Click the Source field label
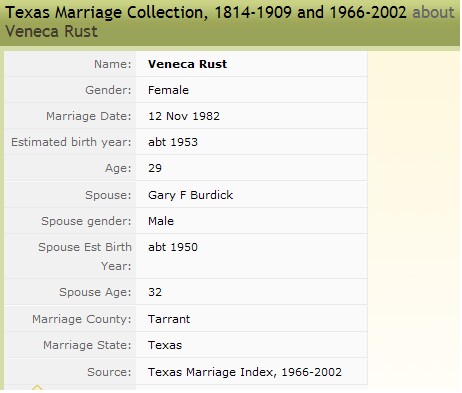Image resolution: width=462 pixels, height=393 pixels. (109, 372)
